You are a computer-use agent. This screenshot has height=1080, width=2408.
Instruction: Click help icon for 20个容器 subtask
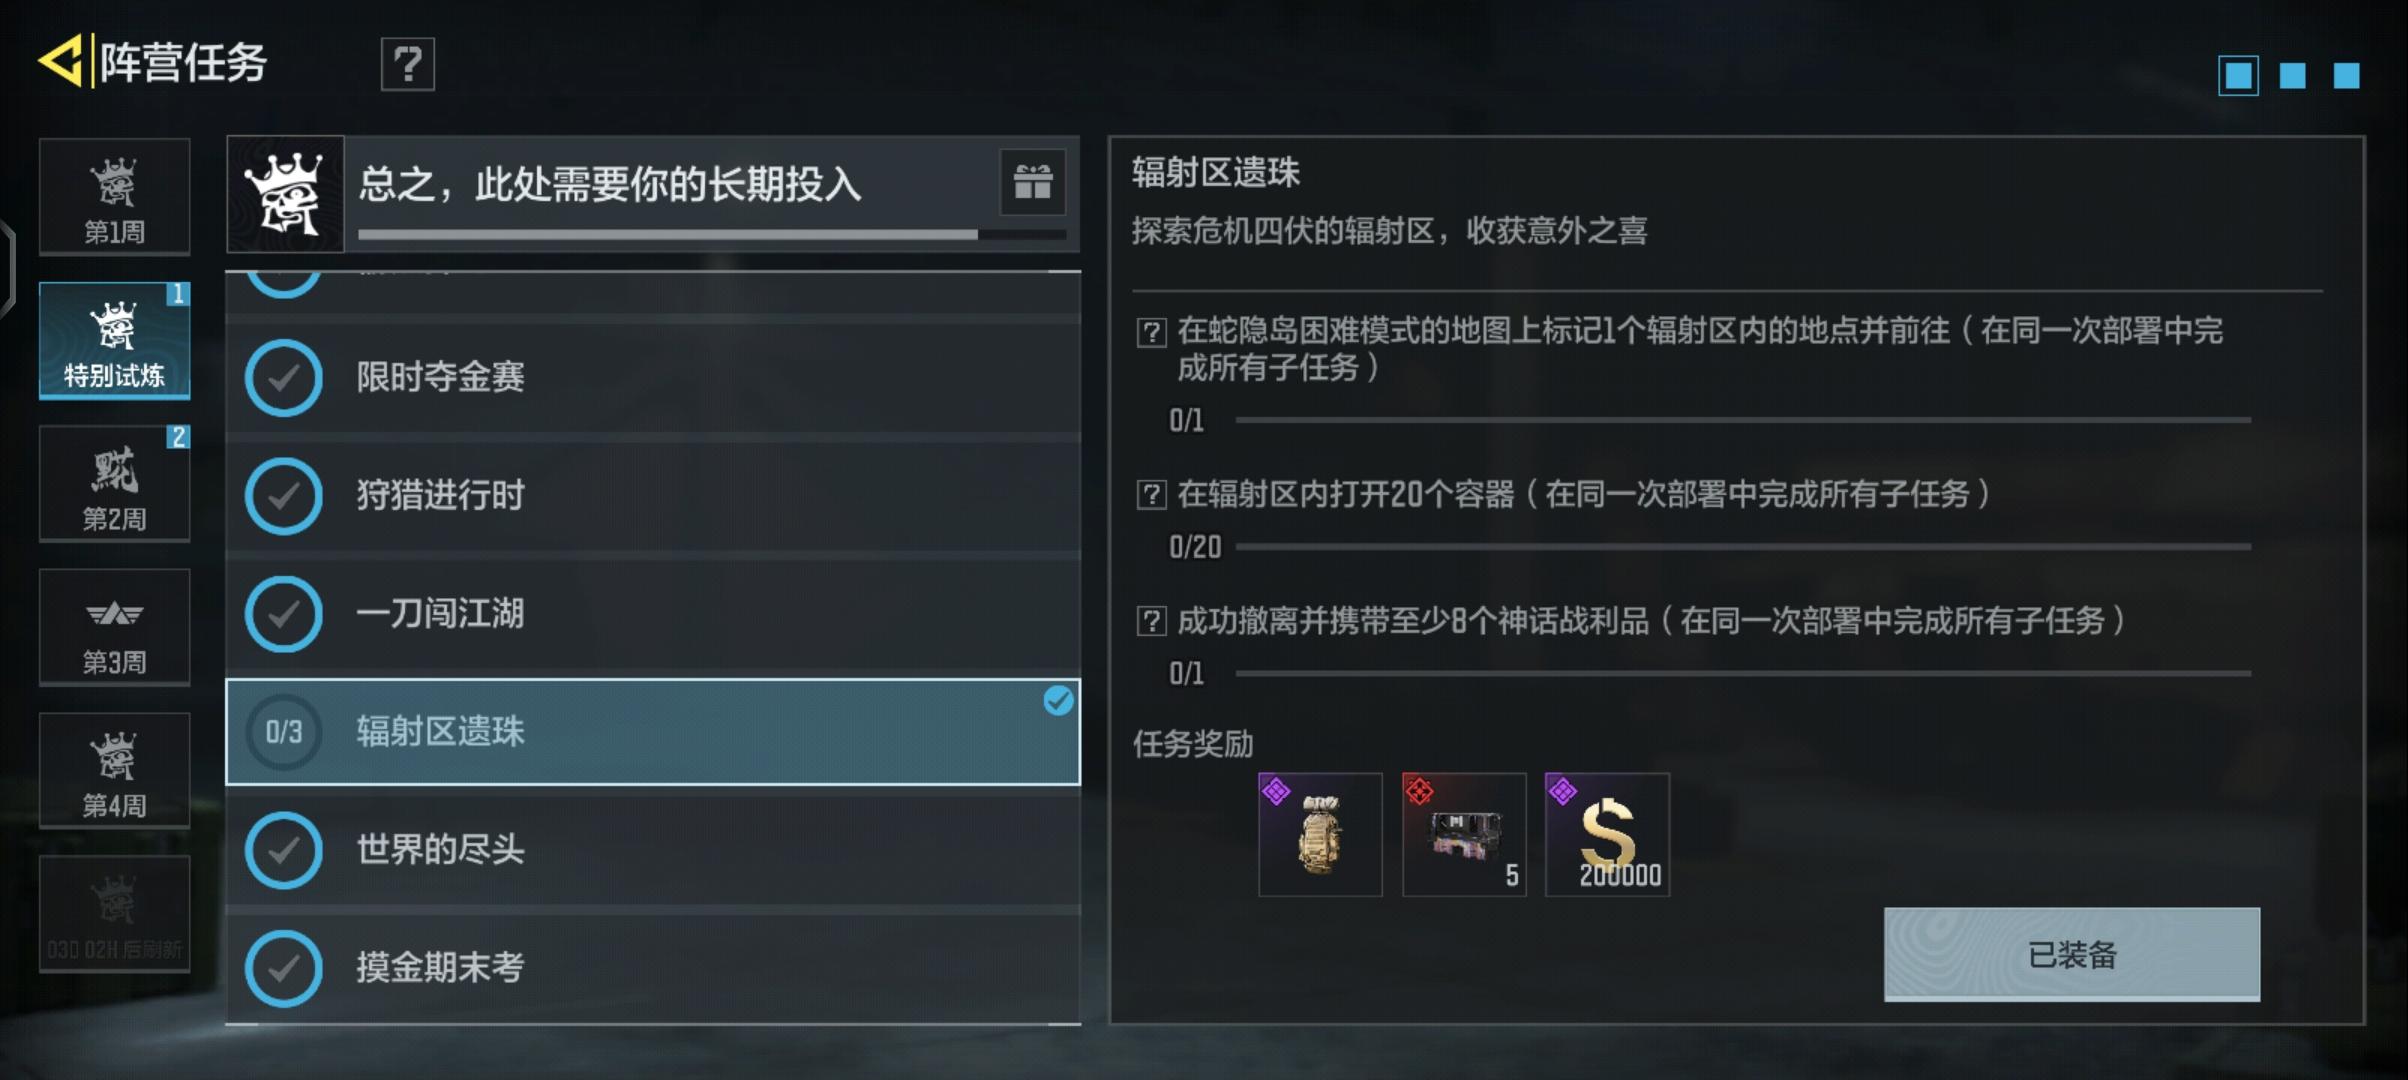(1151, 494)
